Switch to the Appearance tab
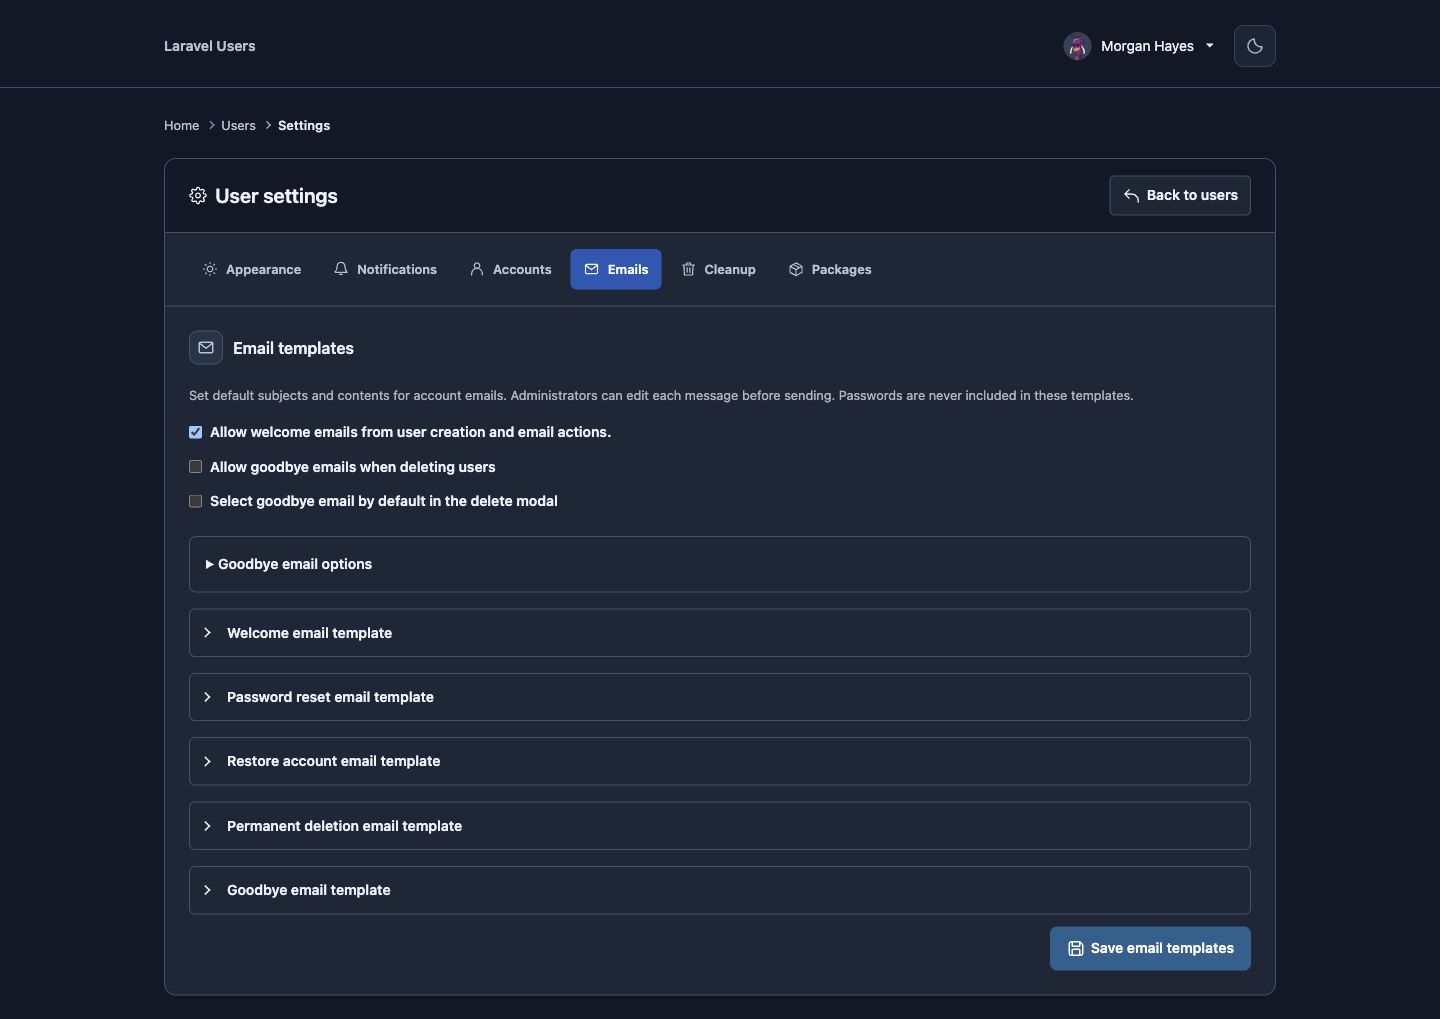Screen dimensions: 1440x1019 tap(252, 269)
